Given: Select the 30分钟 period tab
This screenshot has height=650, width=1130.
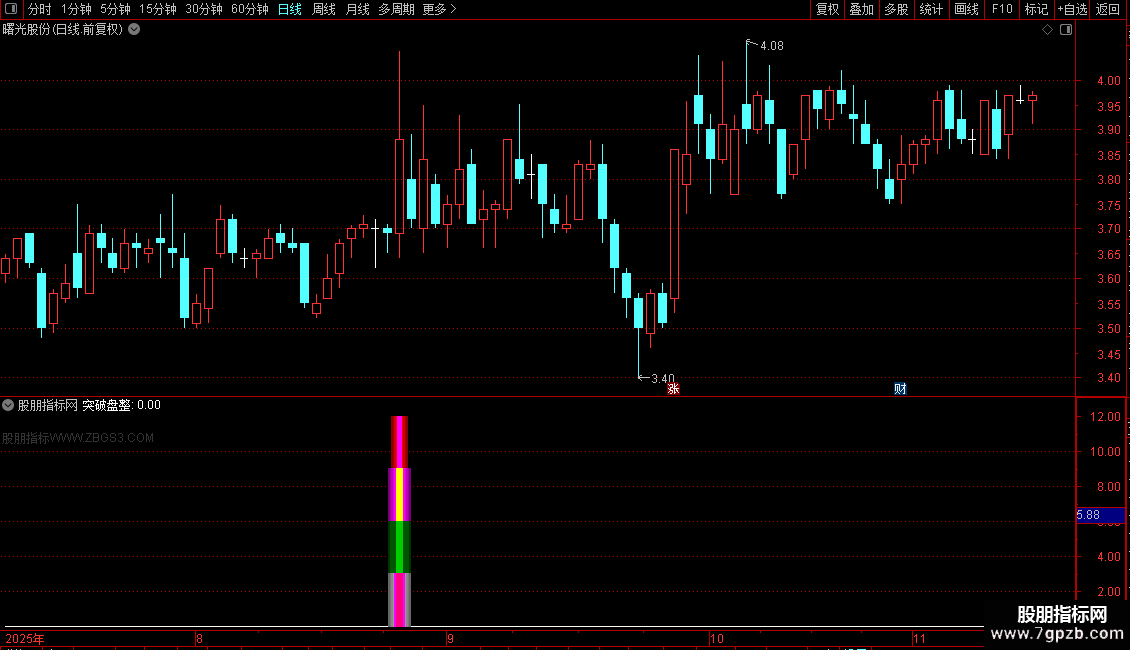Looking at the screenshot, I should tap(204, 9).
